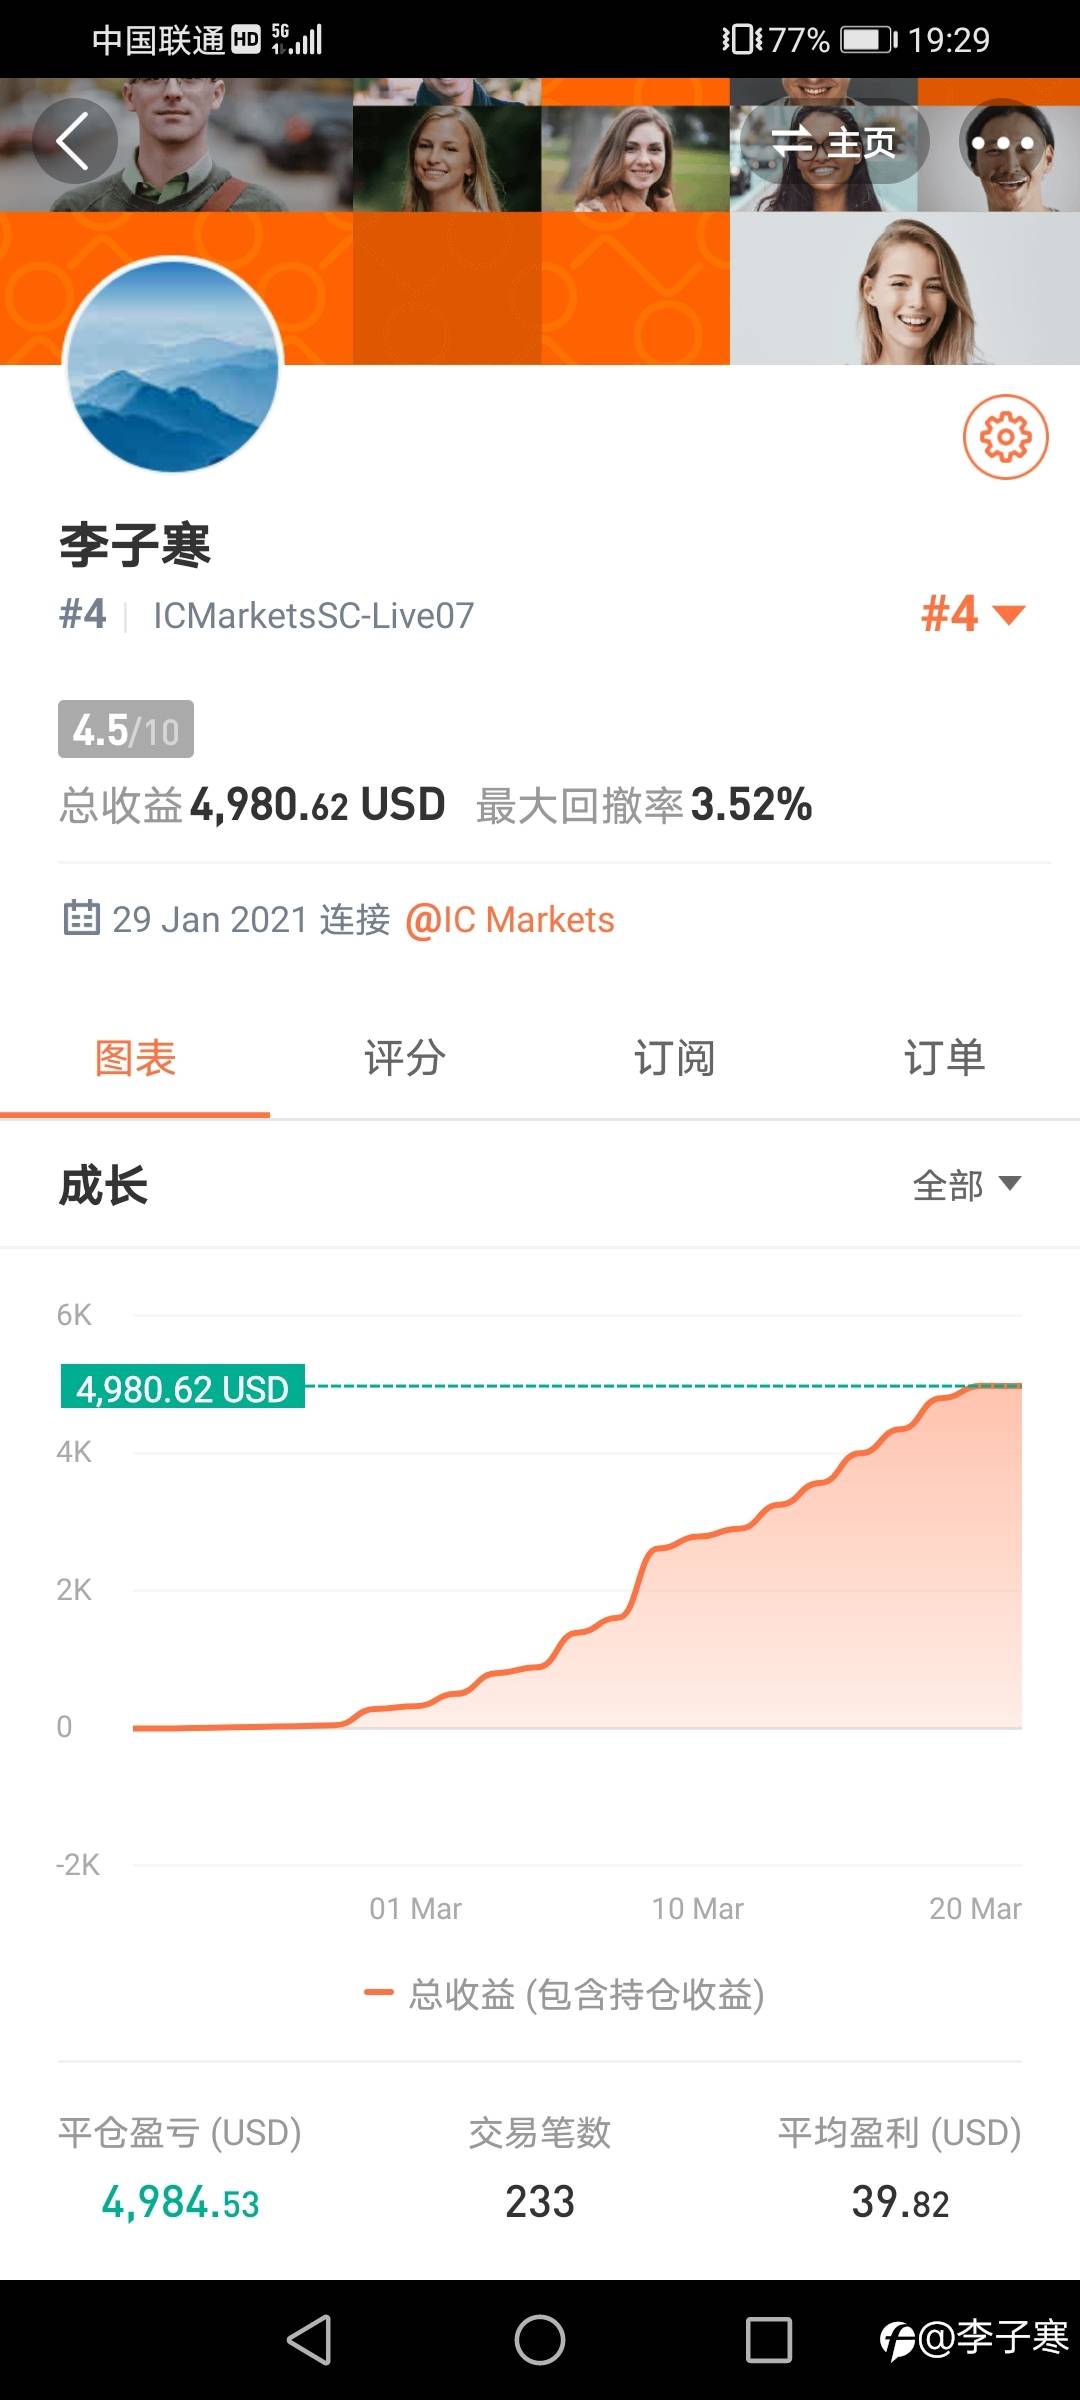Switch to homepage with 主页 button
This screenshot has height=2400, width=1080.
pyautogui.click(x=834, y=143)
